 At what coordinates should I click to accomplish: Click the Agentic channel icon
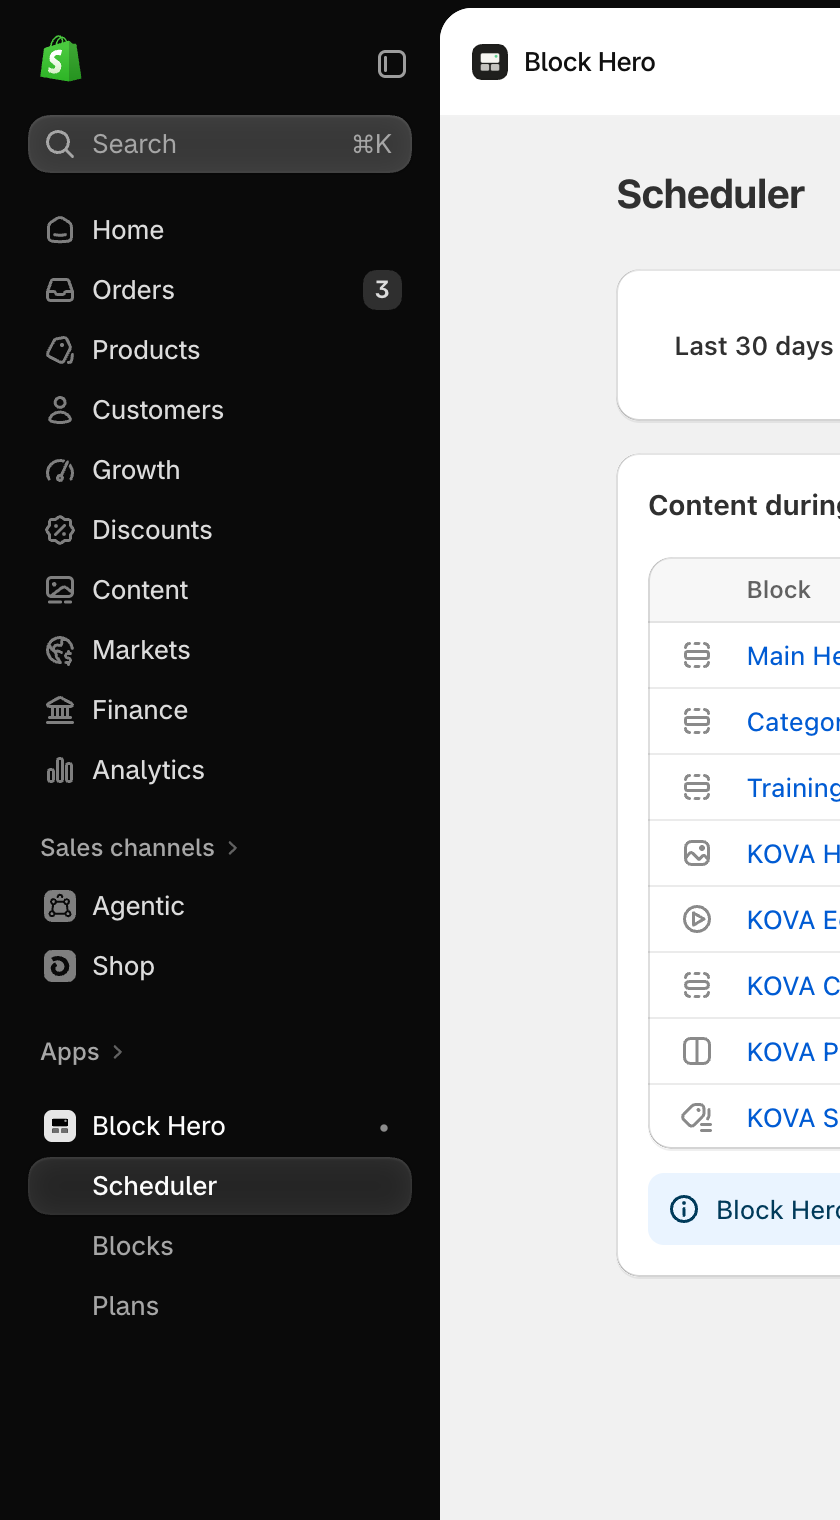[x=60, y=906]
